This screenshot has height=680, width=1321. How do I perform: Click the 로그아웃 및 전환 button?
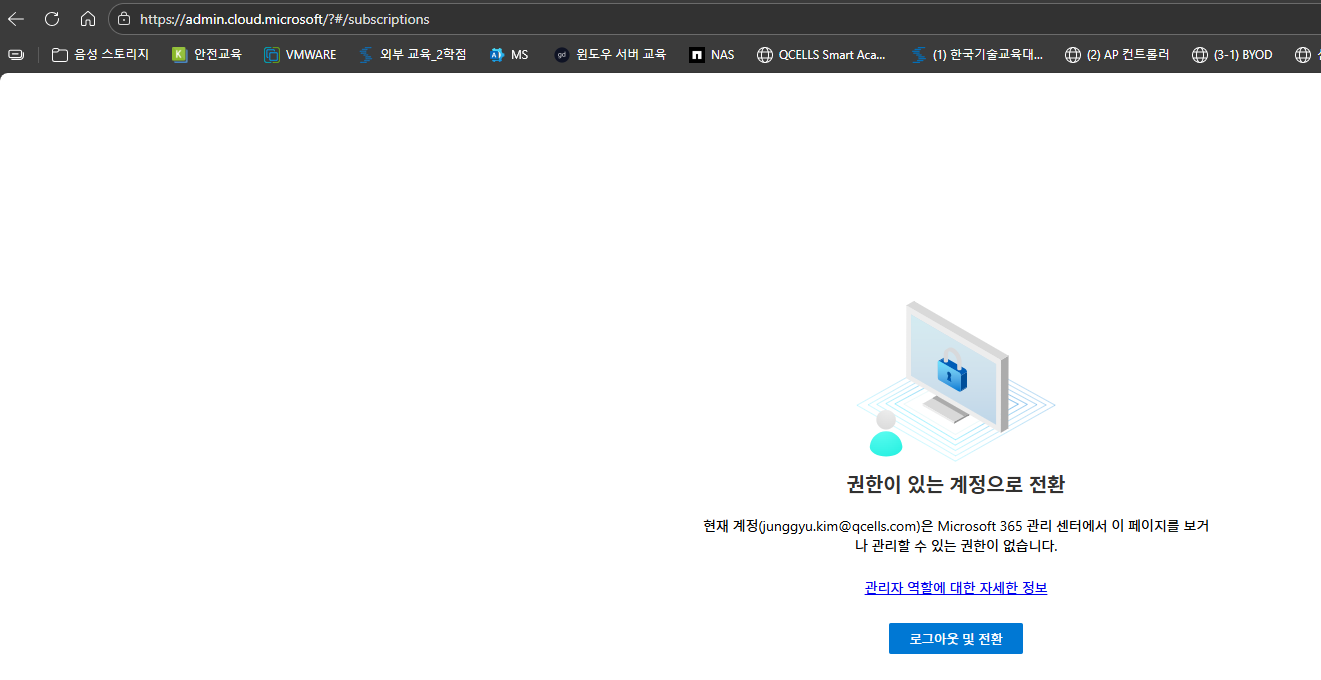pyautogui.click(x=956, y=638)
